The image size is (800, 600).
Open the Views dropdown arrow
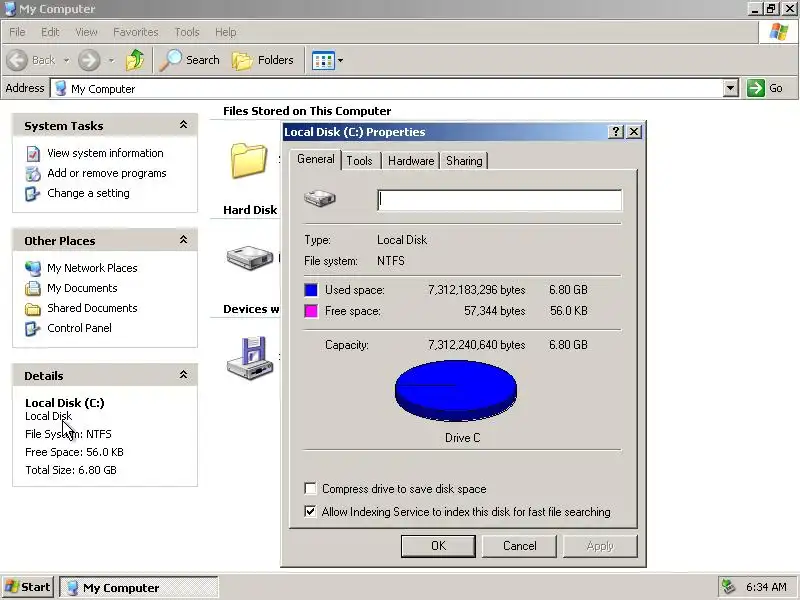click(x=340, y=60)
